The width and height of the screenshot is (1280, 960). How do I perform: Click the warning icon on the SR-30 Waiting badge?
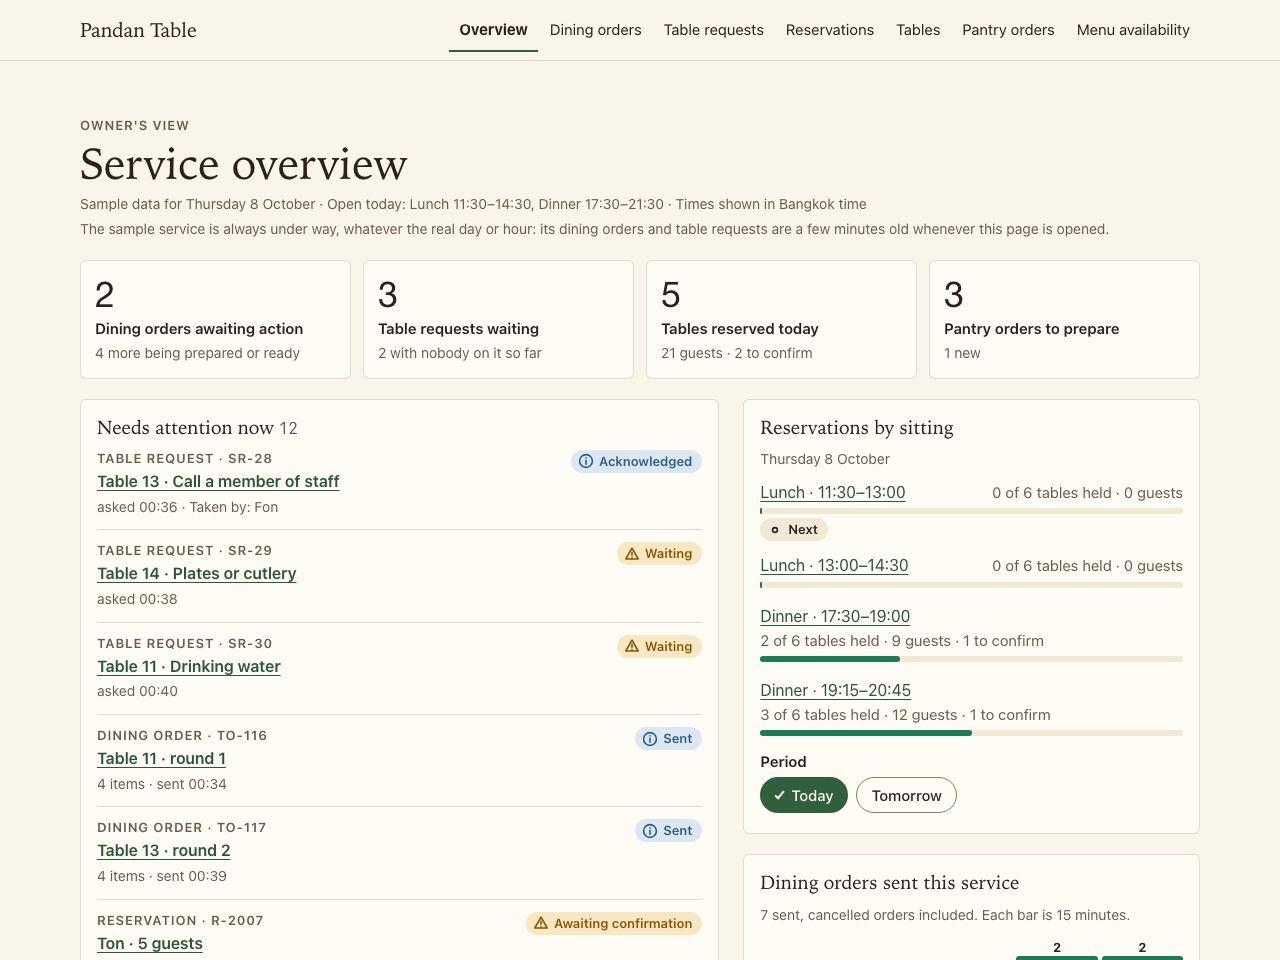point(632,647)
